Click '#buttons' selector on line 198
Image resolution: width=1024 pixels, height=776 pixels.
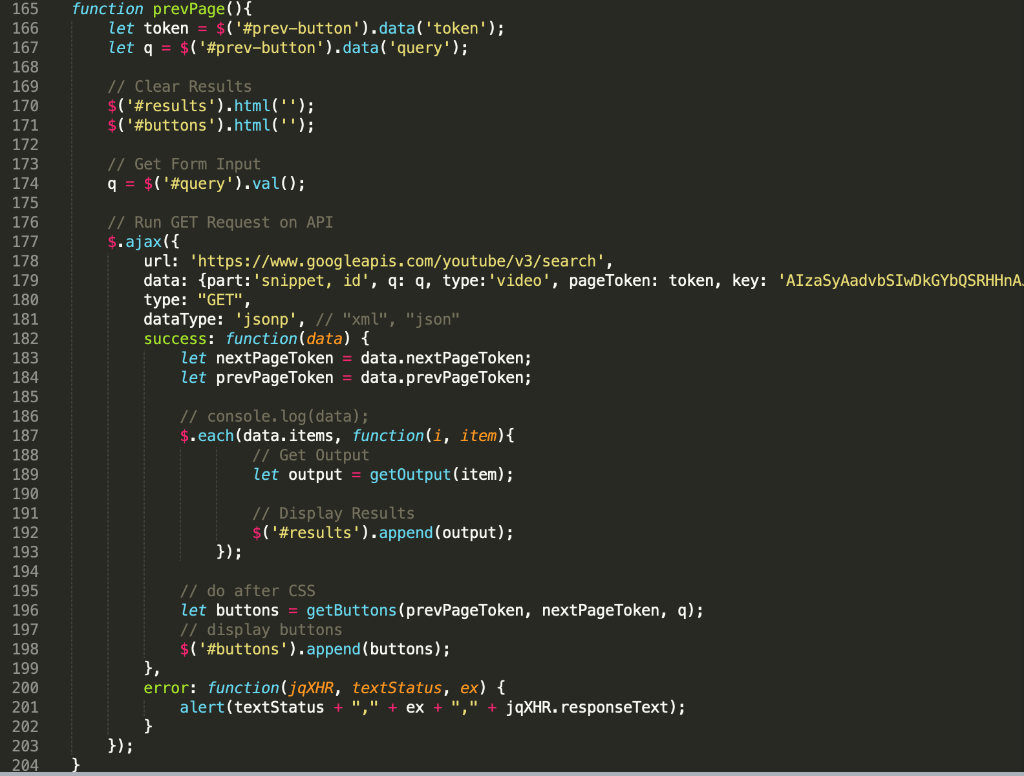(243, 649)
